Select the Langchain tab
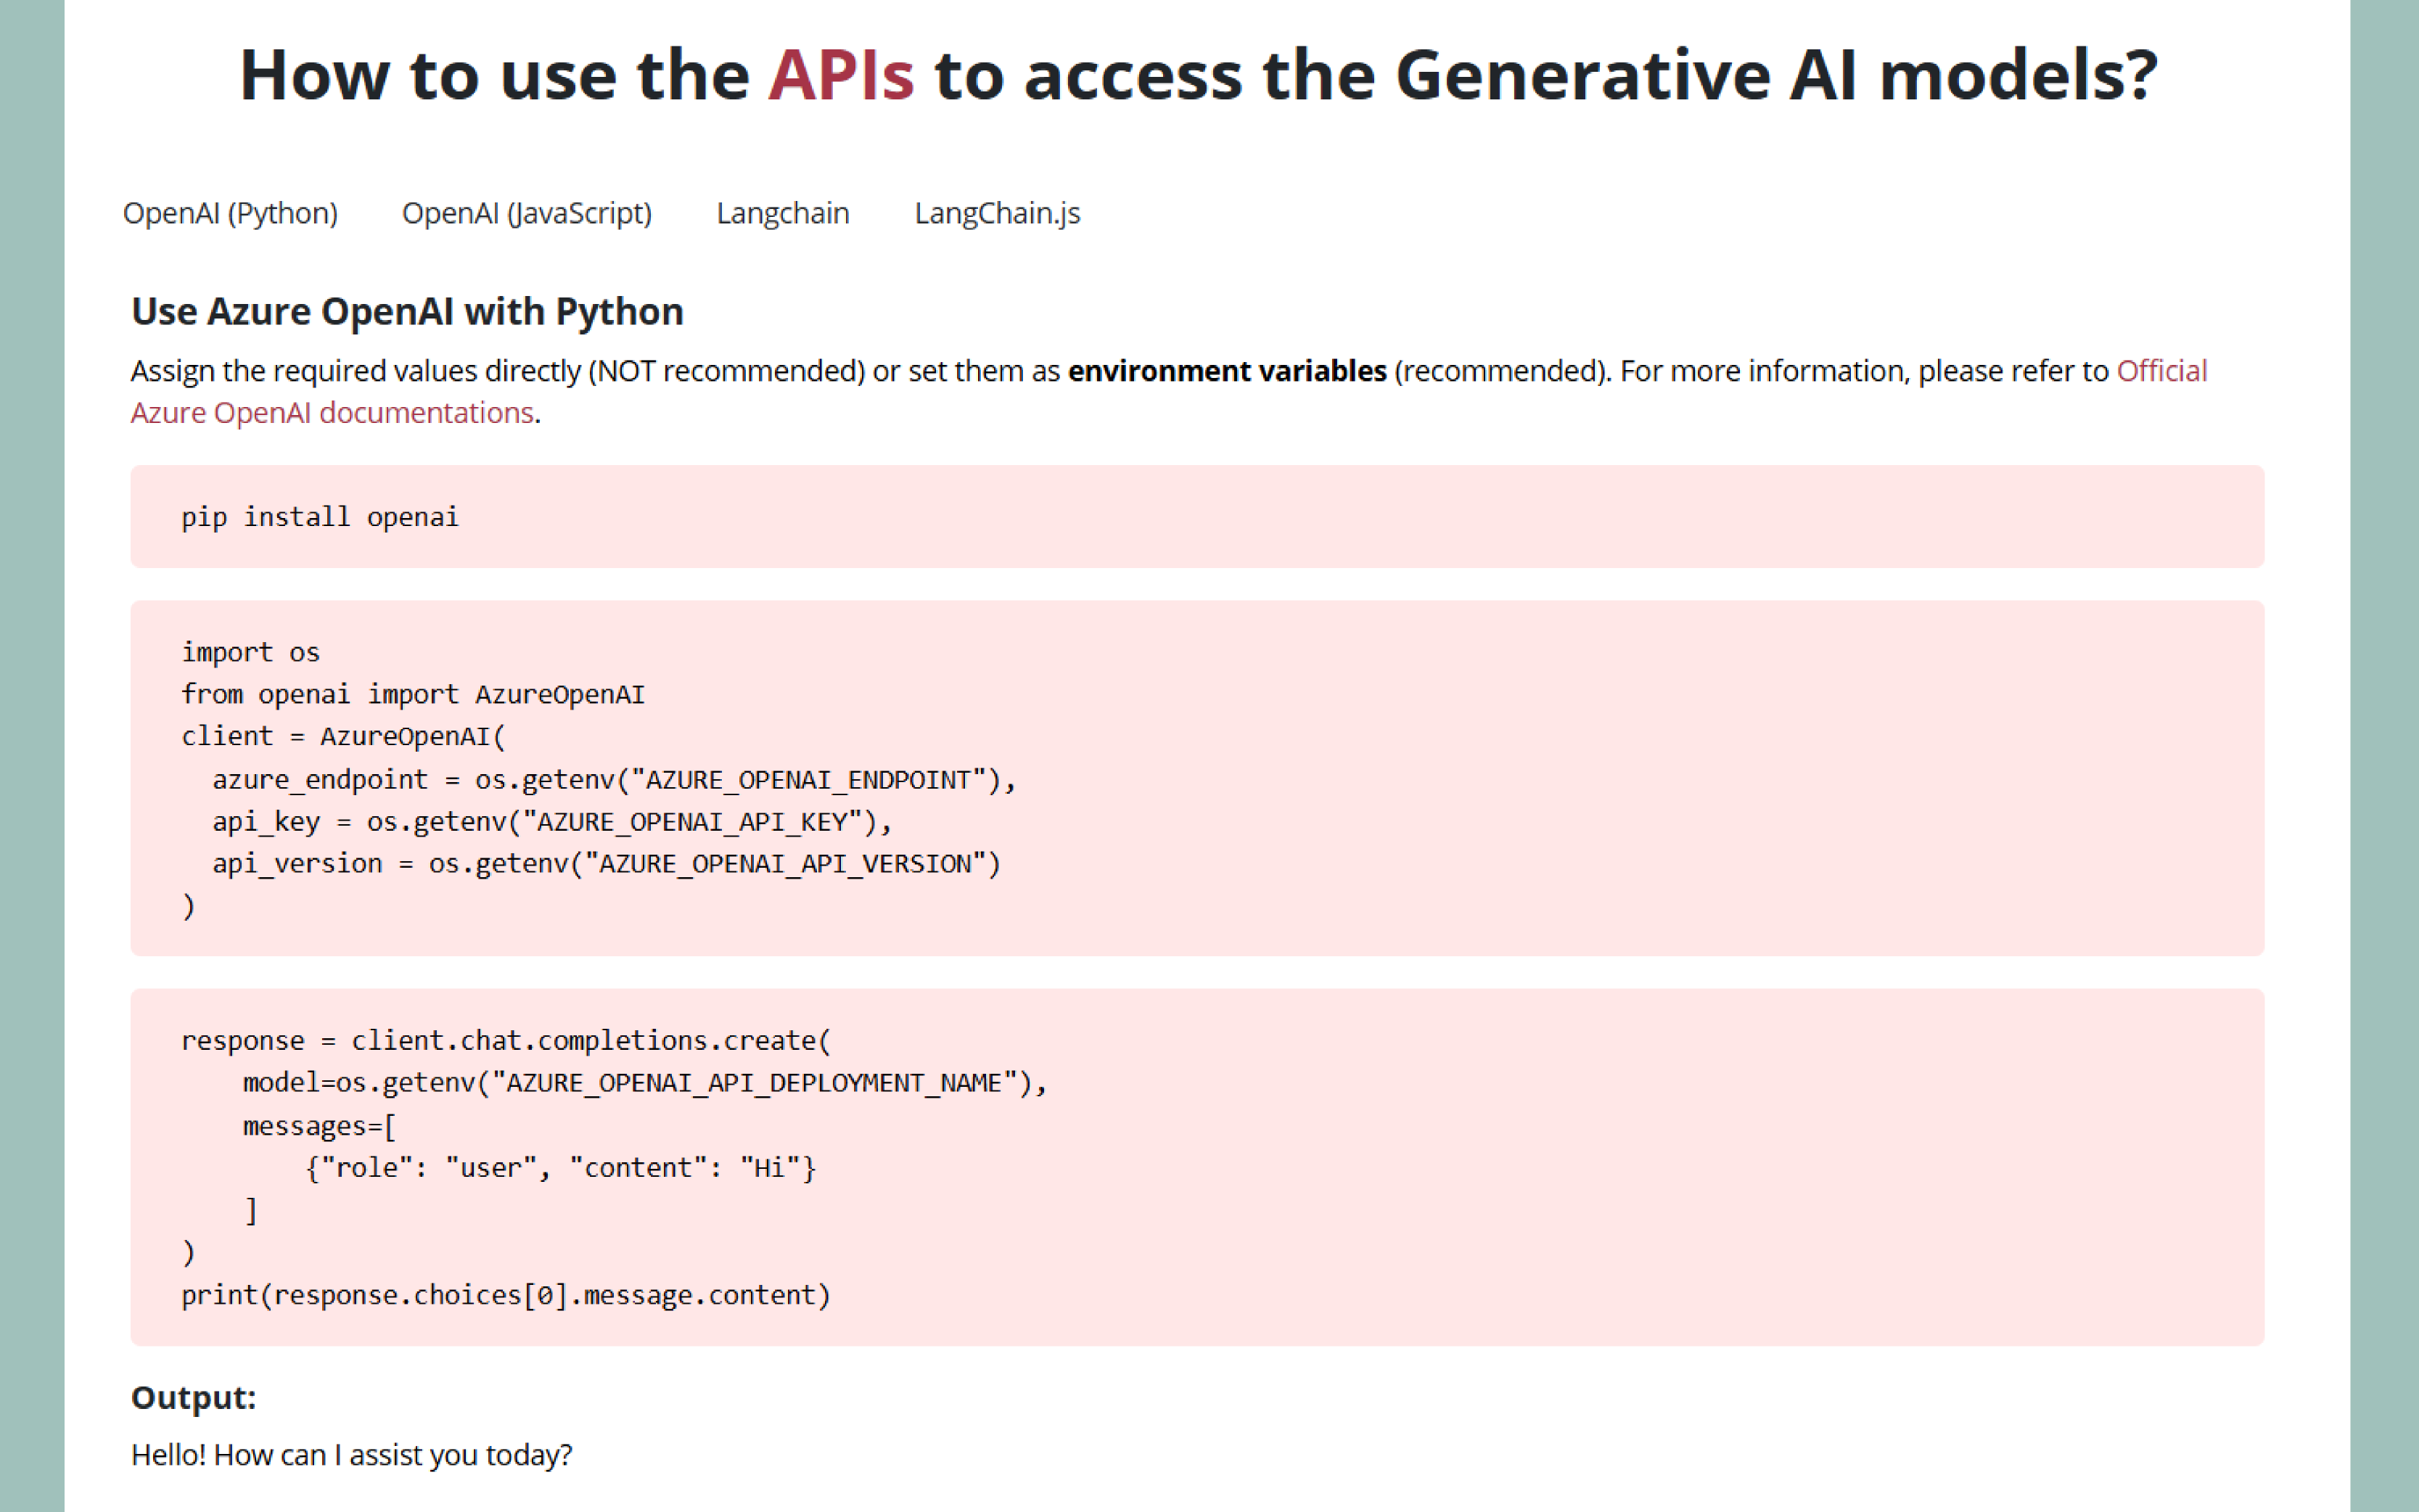The height and width of the screenshot is (1512, 2419). click(x=782, y=213)
